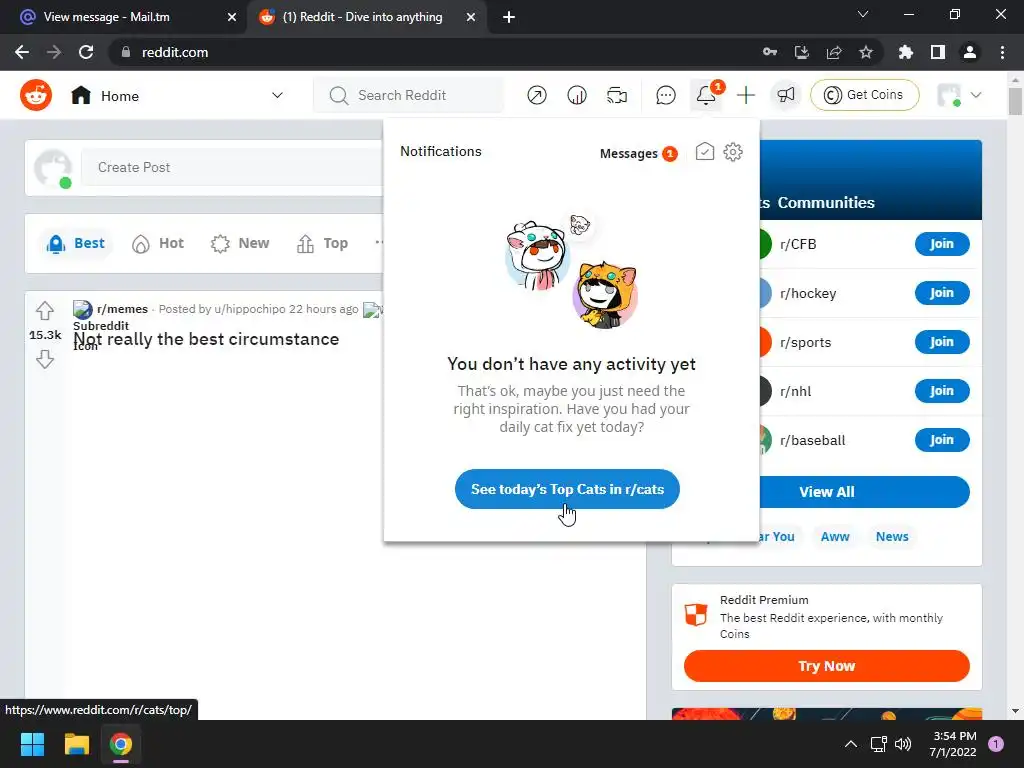The width and height of the screenshot is (1024, 768).
Task: Open Reddit Live video icon
Action: 616,95
